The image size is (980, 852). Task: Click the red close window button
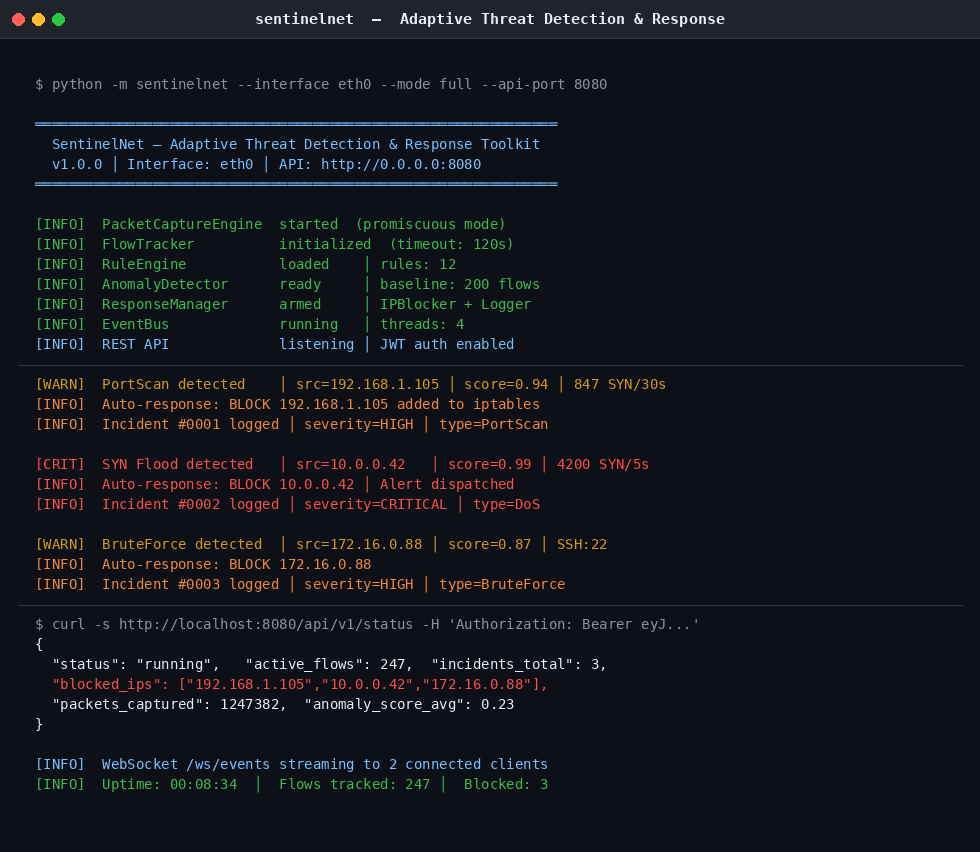point(18,19)
